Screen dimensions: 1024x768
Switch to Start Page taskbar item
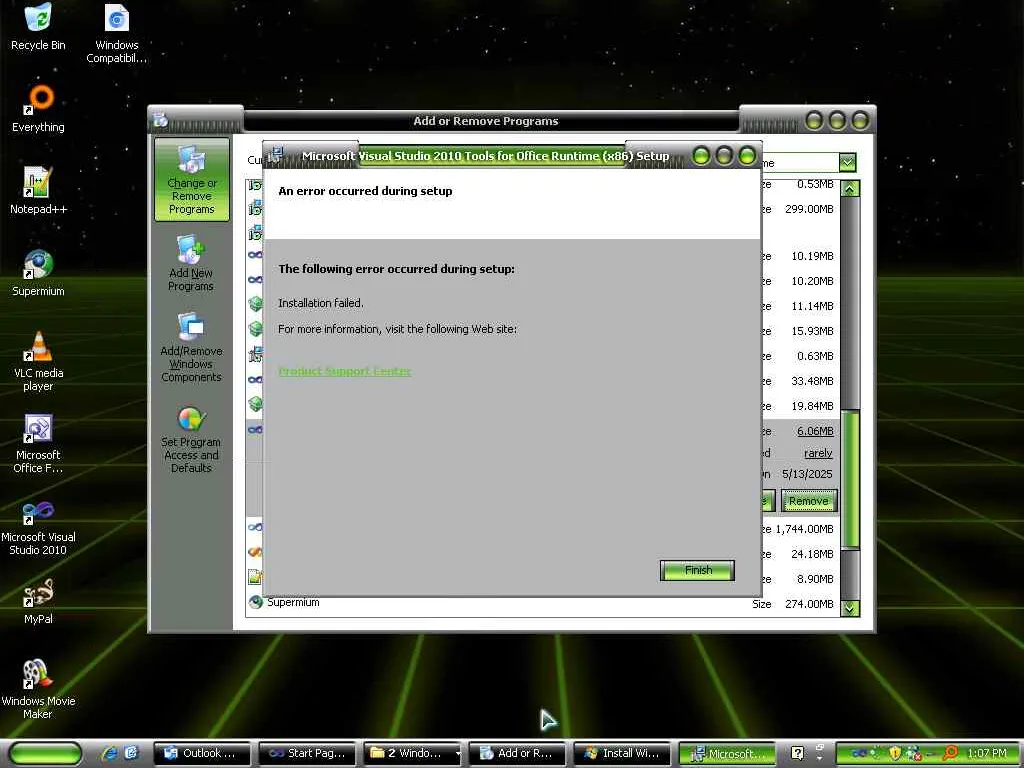[x=307, y=753]
